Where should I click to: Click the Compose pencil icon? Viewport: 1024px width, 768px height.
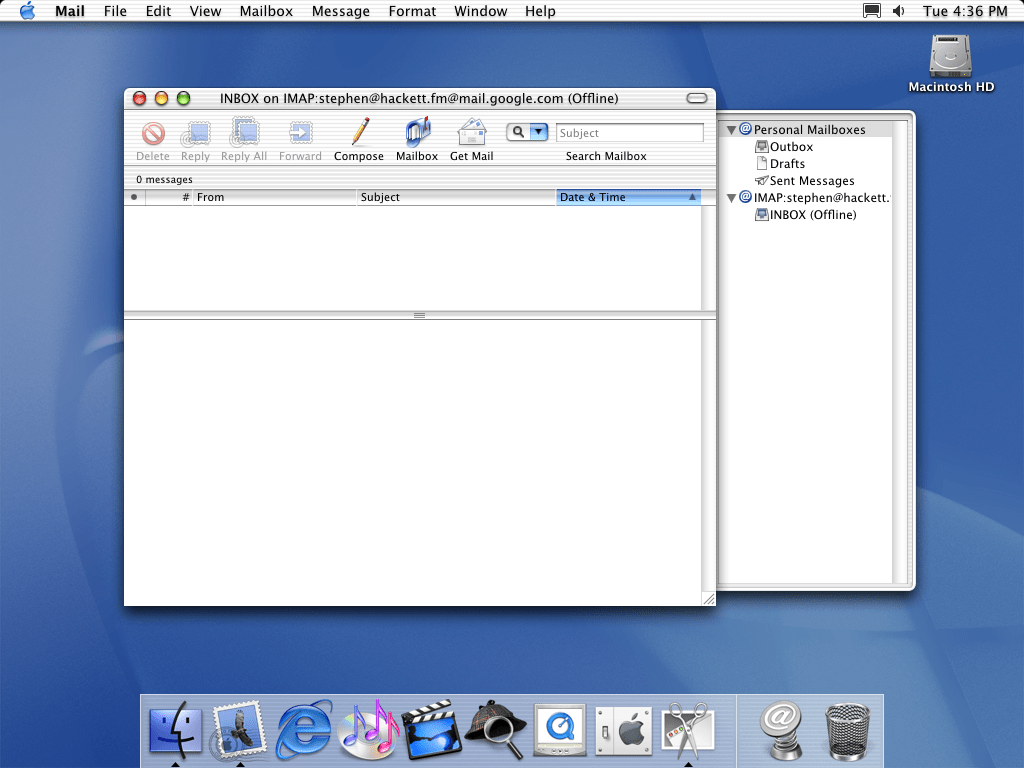359,133
